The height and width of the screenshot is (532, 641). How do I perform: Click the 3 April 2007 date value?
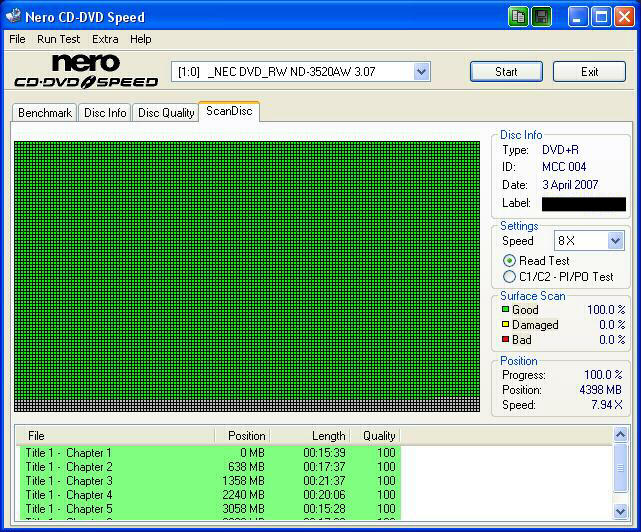click(570, 185)
